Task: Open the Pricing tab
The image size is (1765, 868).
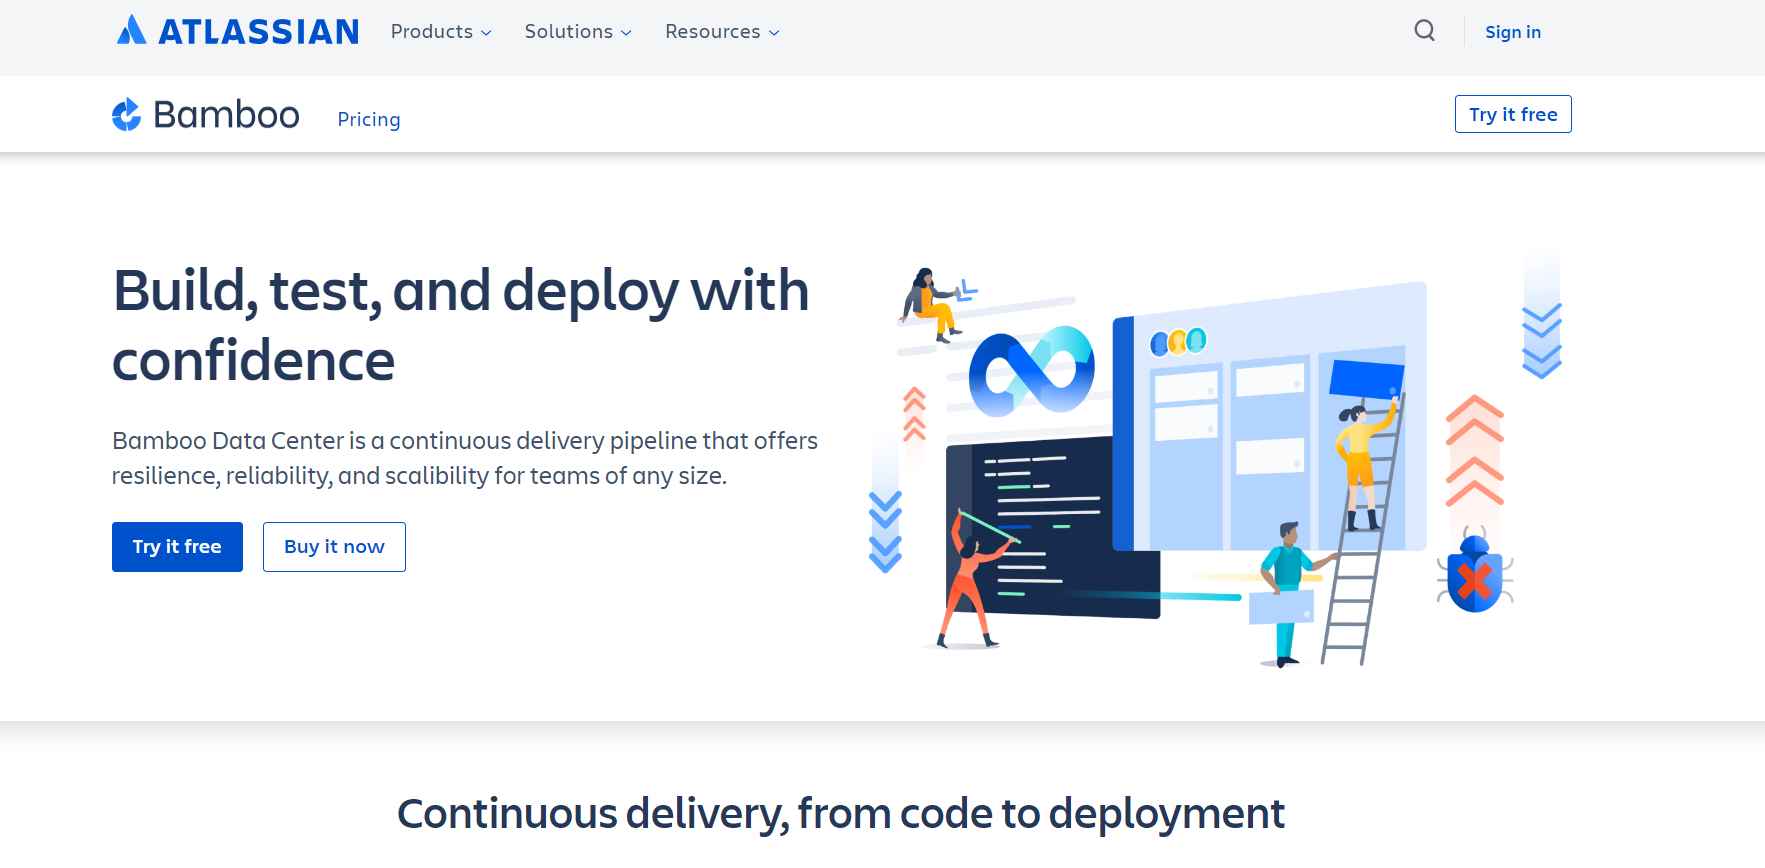Action: pyautogui.click(x=369, y=119)
